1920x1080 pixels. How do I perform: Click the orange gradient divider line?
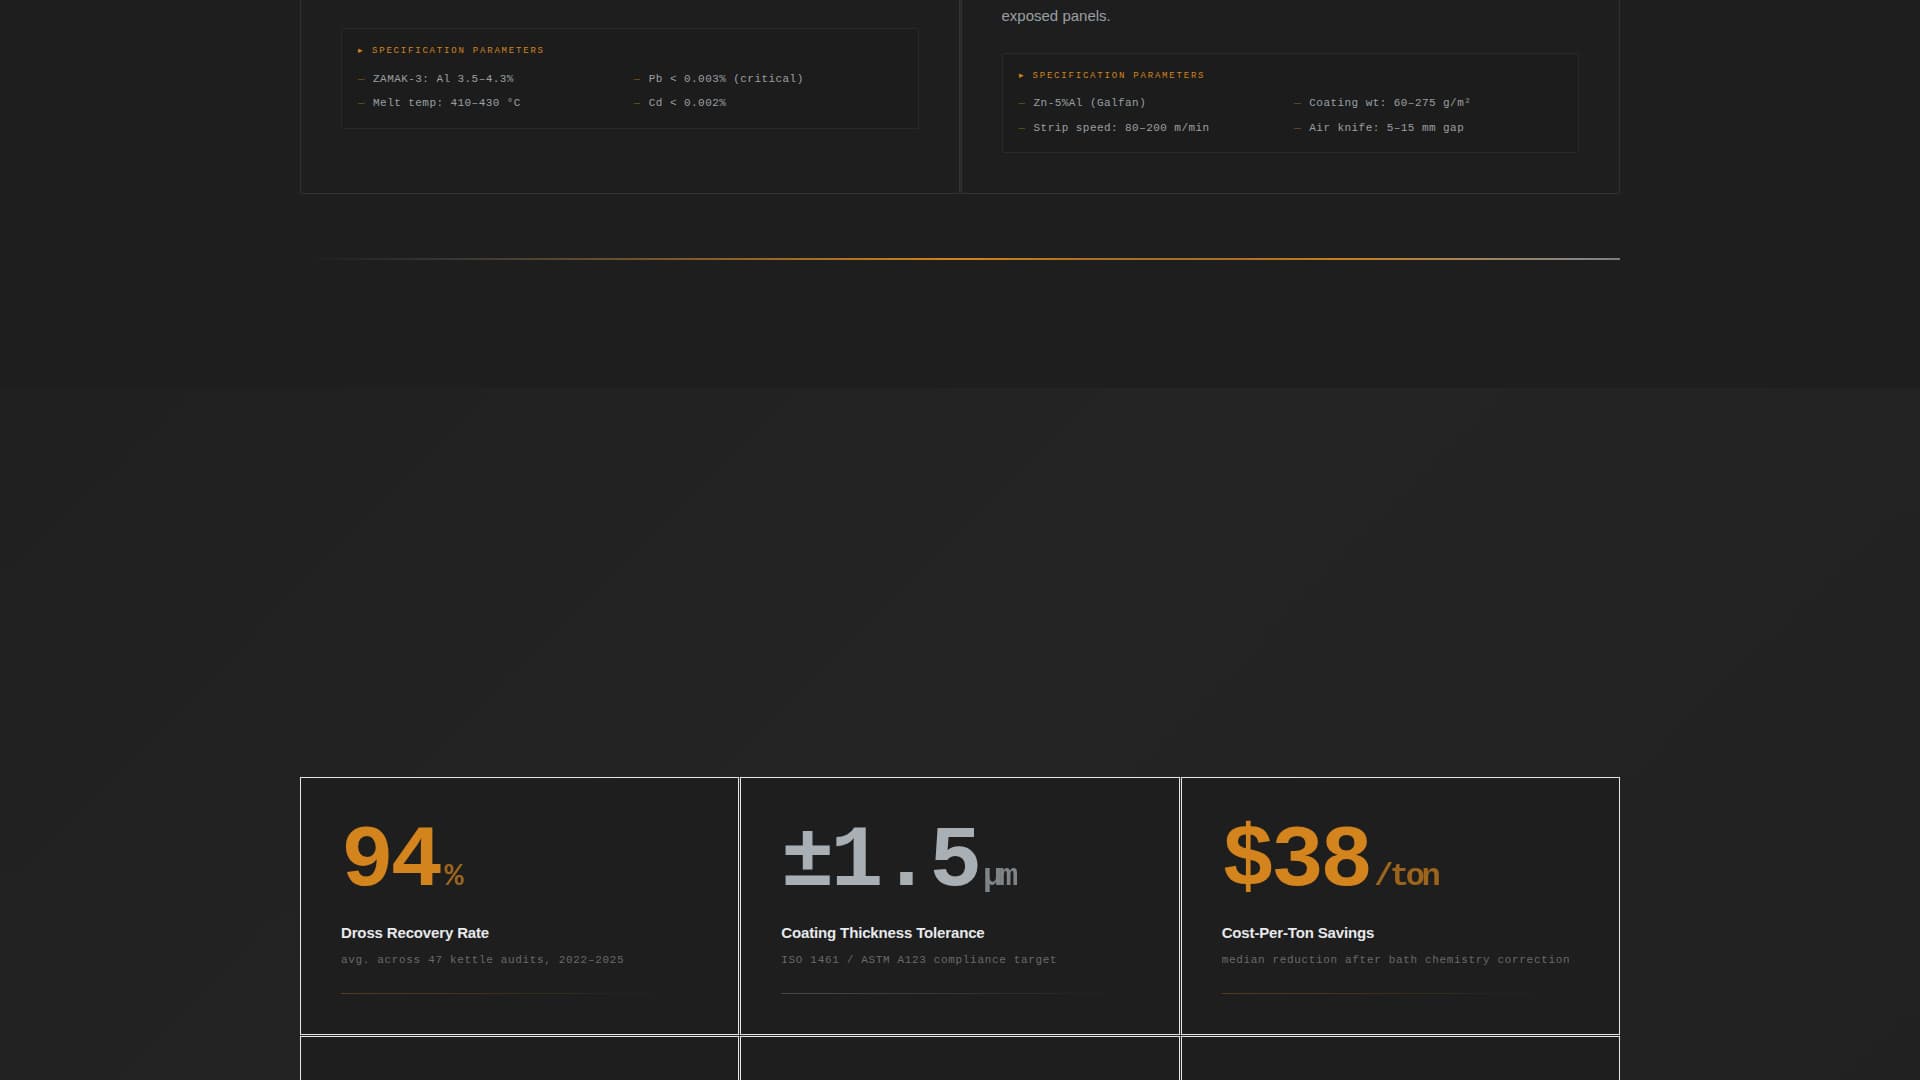960,259
